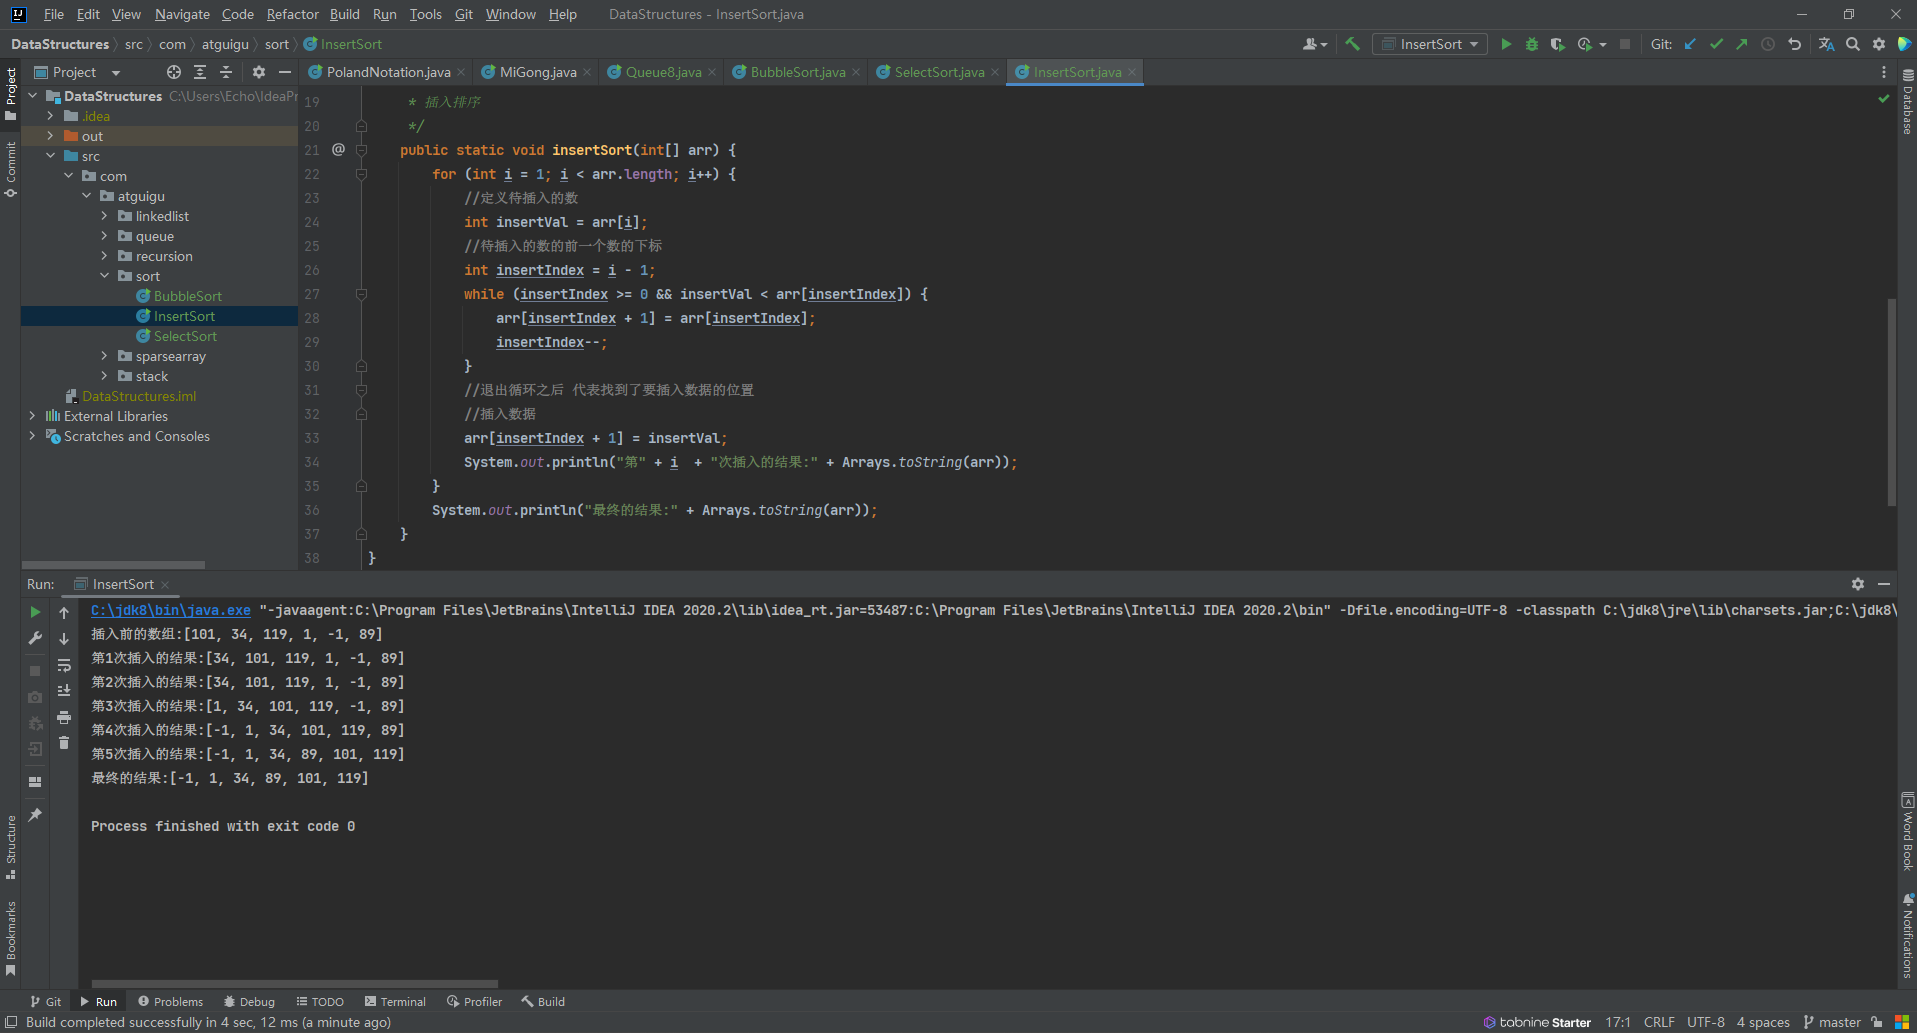Commit changes using the Git checkmark icon
This screenshot has width=1917, height=1033.
pyautogui.click(x=1716, y=44)
